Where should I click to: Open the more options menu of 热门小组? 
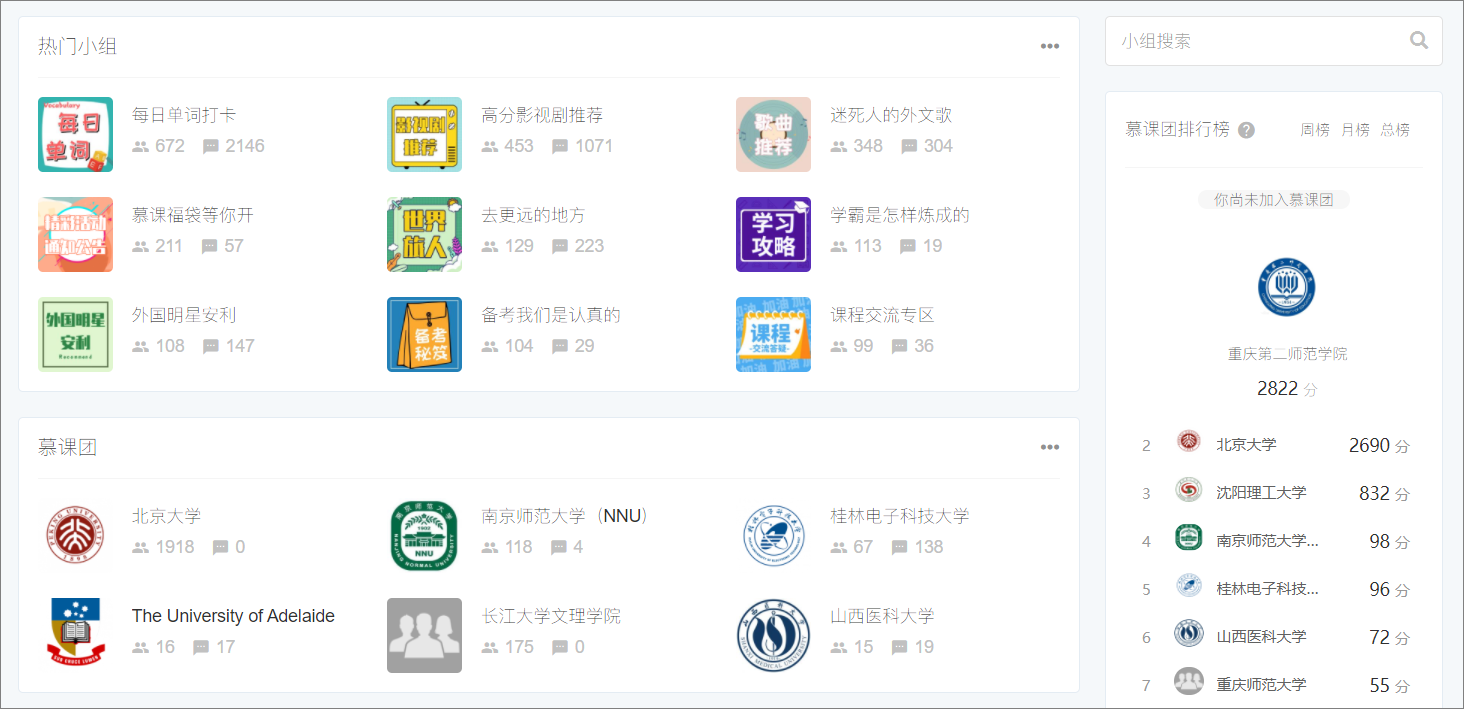[1049, 45]
